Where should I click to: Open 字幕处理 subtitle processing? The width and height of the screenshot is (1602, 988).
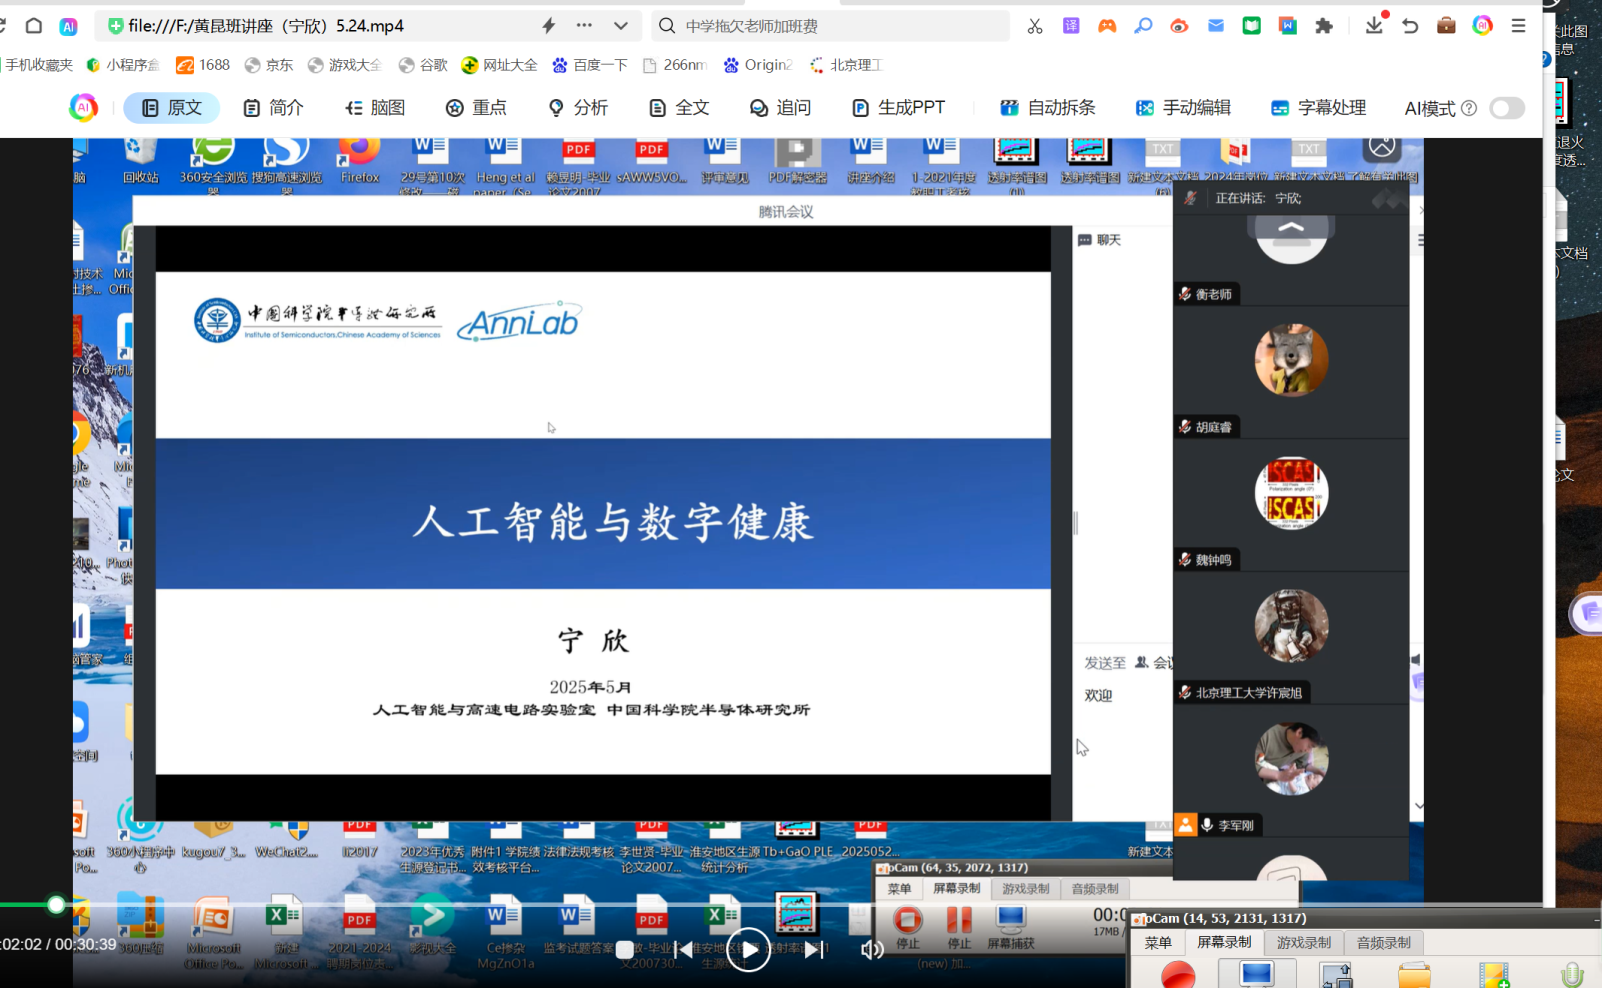[x=1318, y=108]
